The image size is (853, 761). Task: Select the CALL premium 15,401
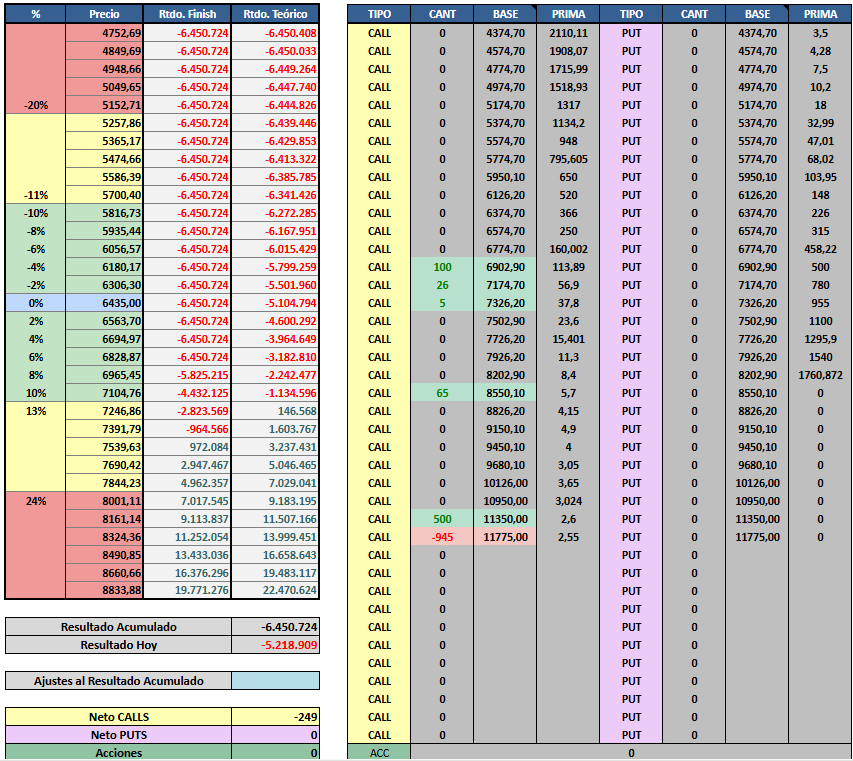(568, 339)
